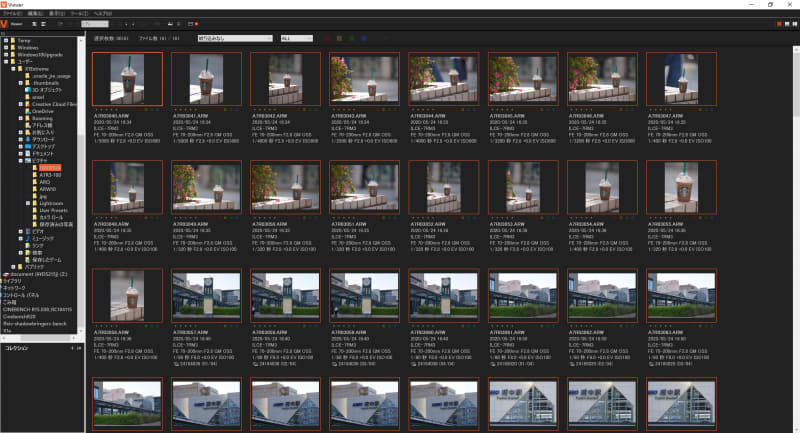This screenshot has width=800, height=433.
Task: Select the ライブラリ tree item
Action: click(x=13, y=281)
